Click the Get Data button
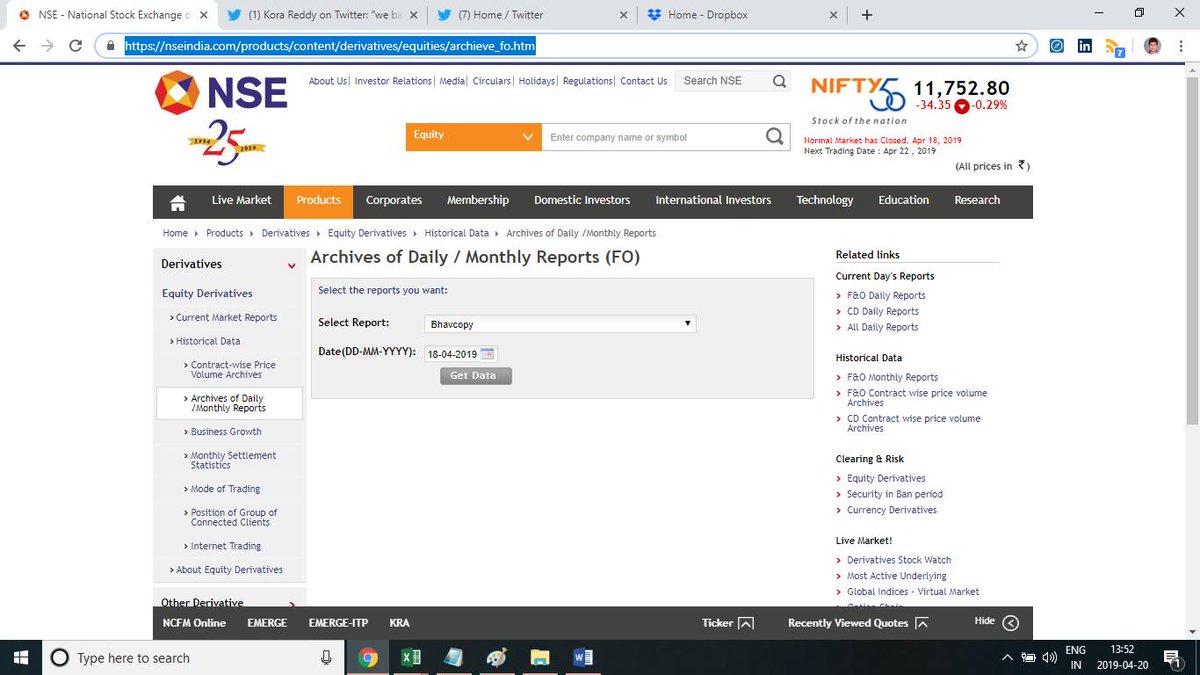This screenshot has height=675, width=1200. click(x=475, y=376)
